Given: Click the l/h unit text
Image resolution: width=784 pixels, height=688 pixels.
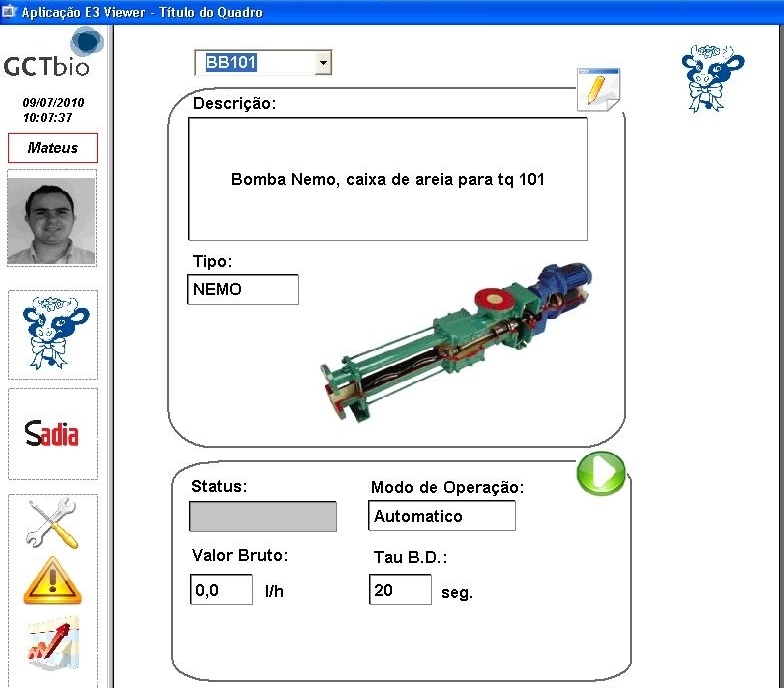Looking at the screenshot, I should coord(274,592).
